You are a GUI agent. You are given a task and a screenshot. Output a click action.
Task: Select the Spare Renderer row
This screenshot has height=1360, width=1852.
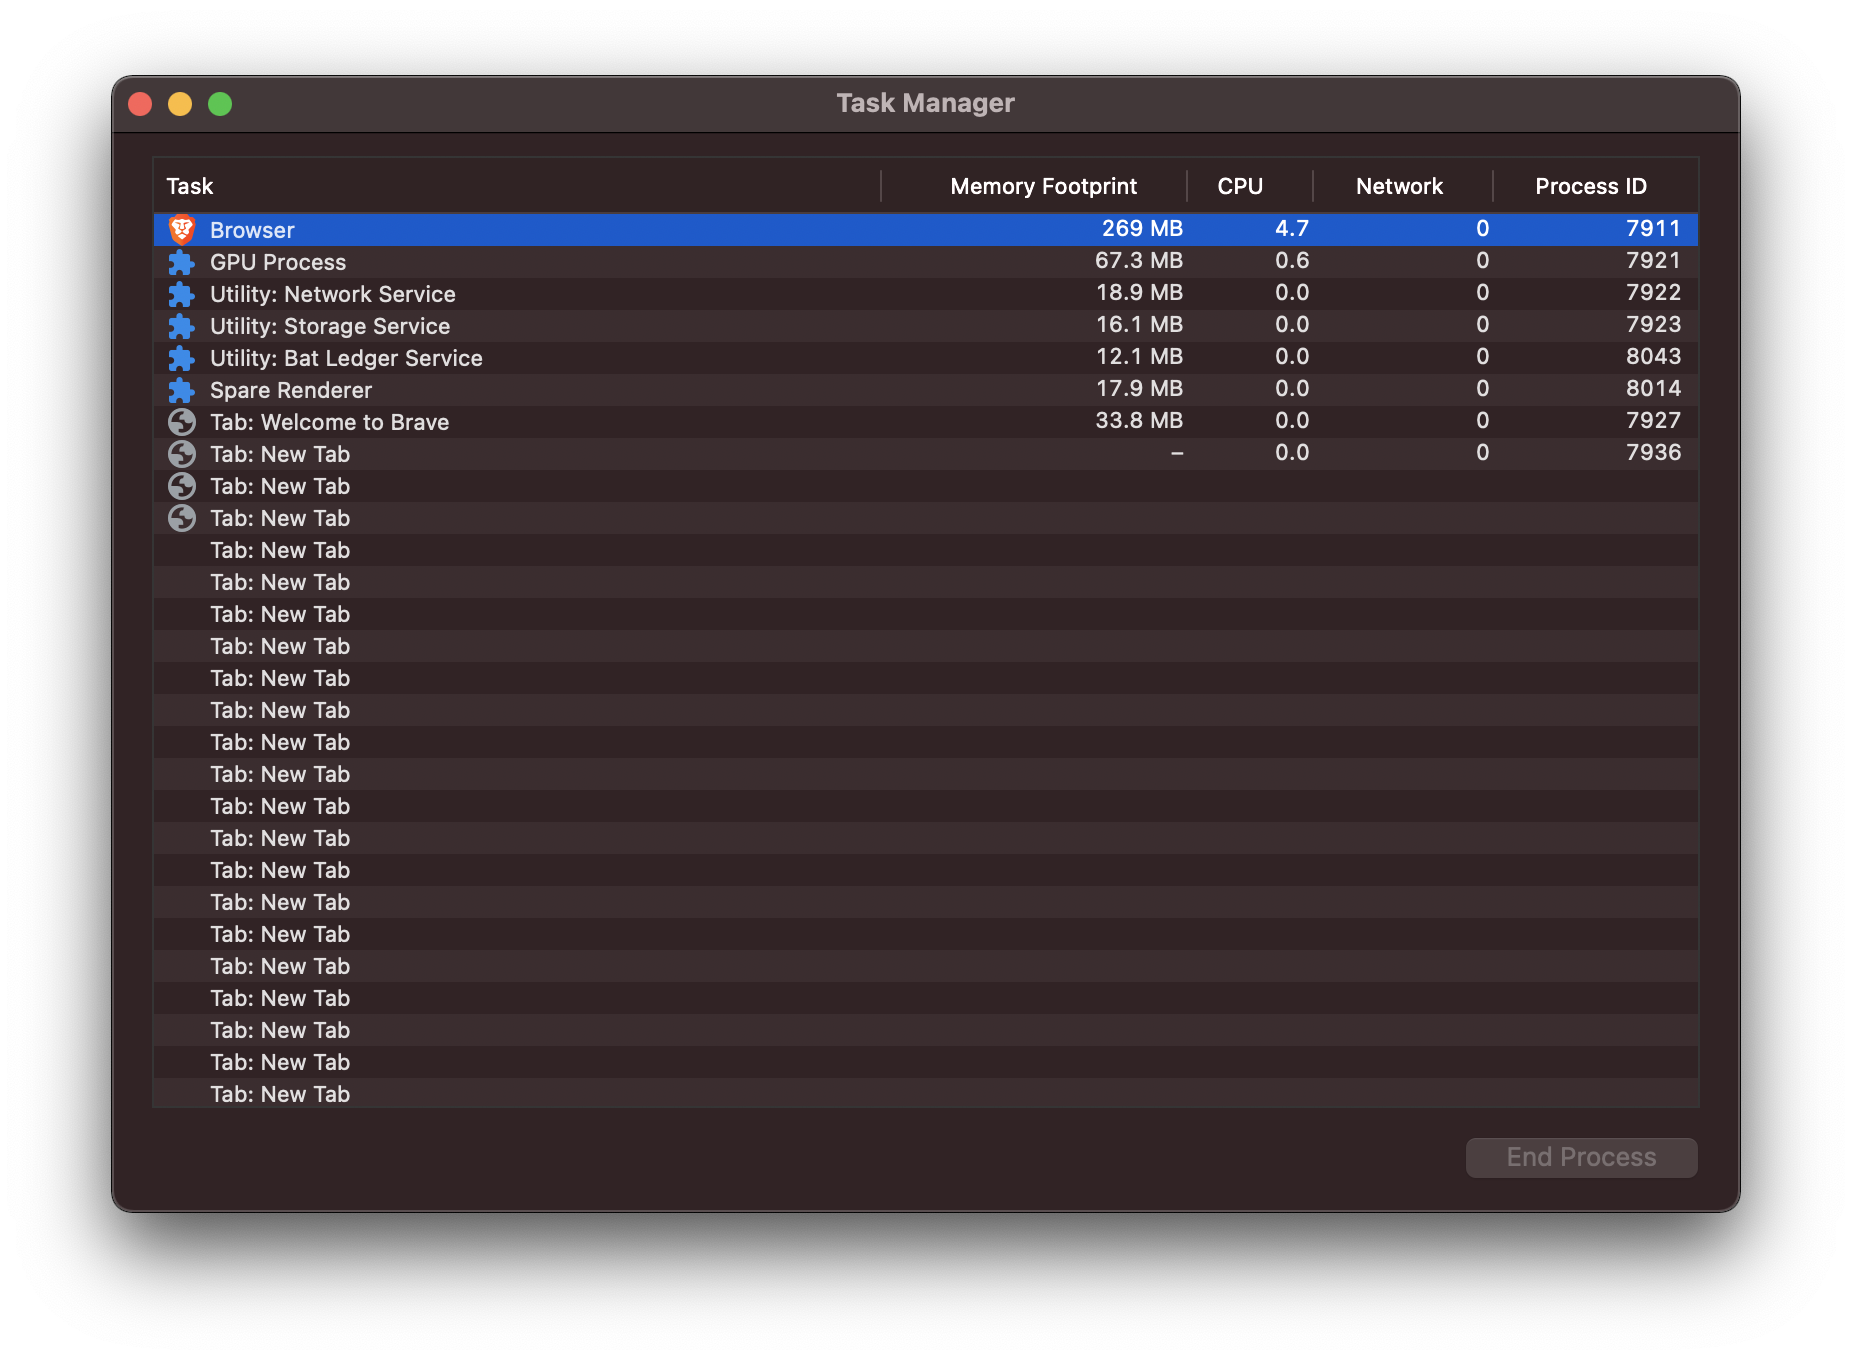926,390
